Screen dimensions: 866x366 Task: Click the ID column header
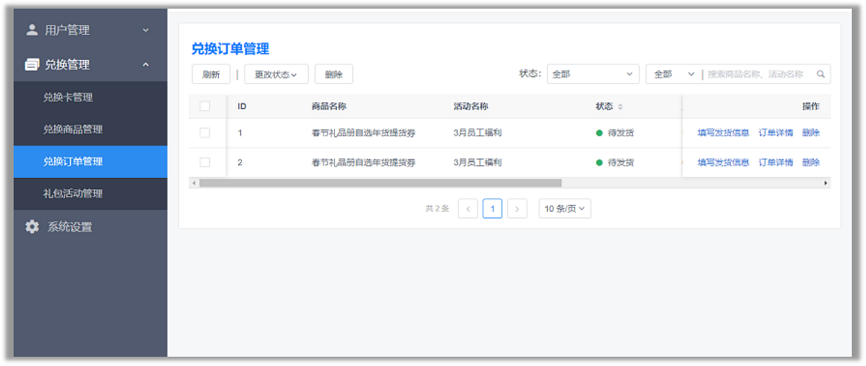click(242, 106)
